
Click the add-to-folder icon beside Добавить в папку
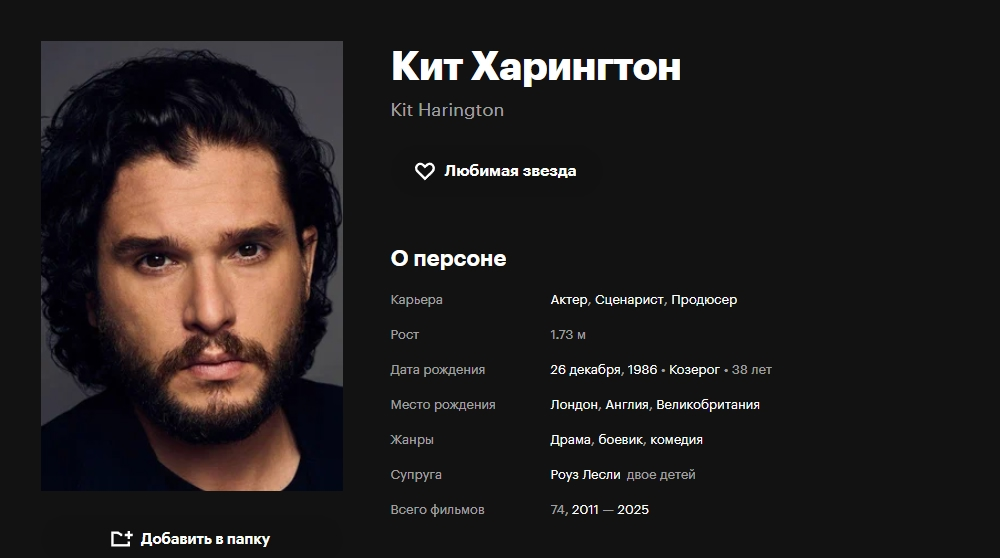point(121,539)
